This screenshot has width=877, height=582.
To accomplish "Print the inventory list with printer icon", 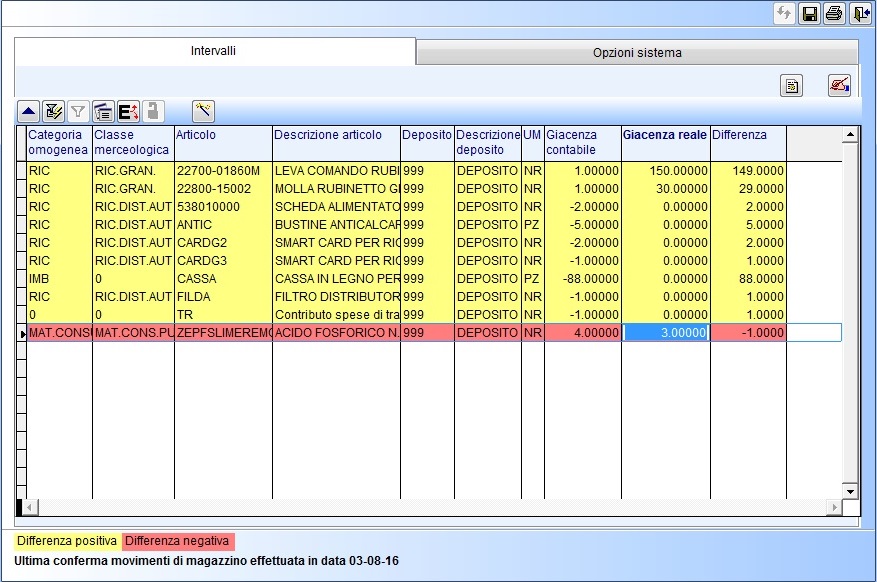I will [834, 13].
